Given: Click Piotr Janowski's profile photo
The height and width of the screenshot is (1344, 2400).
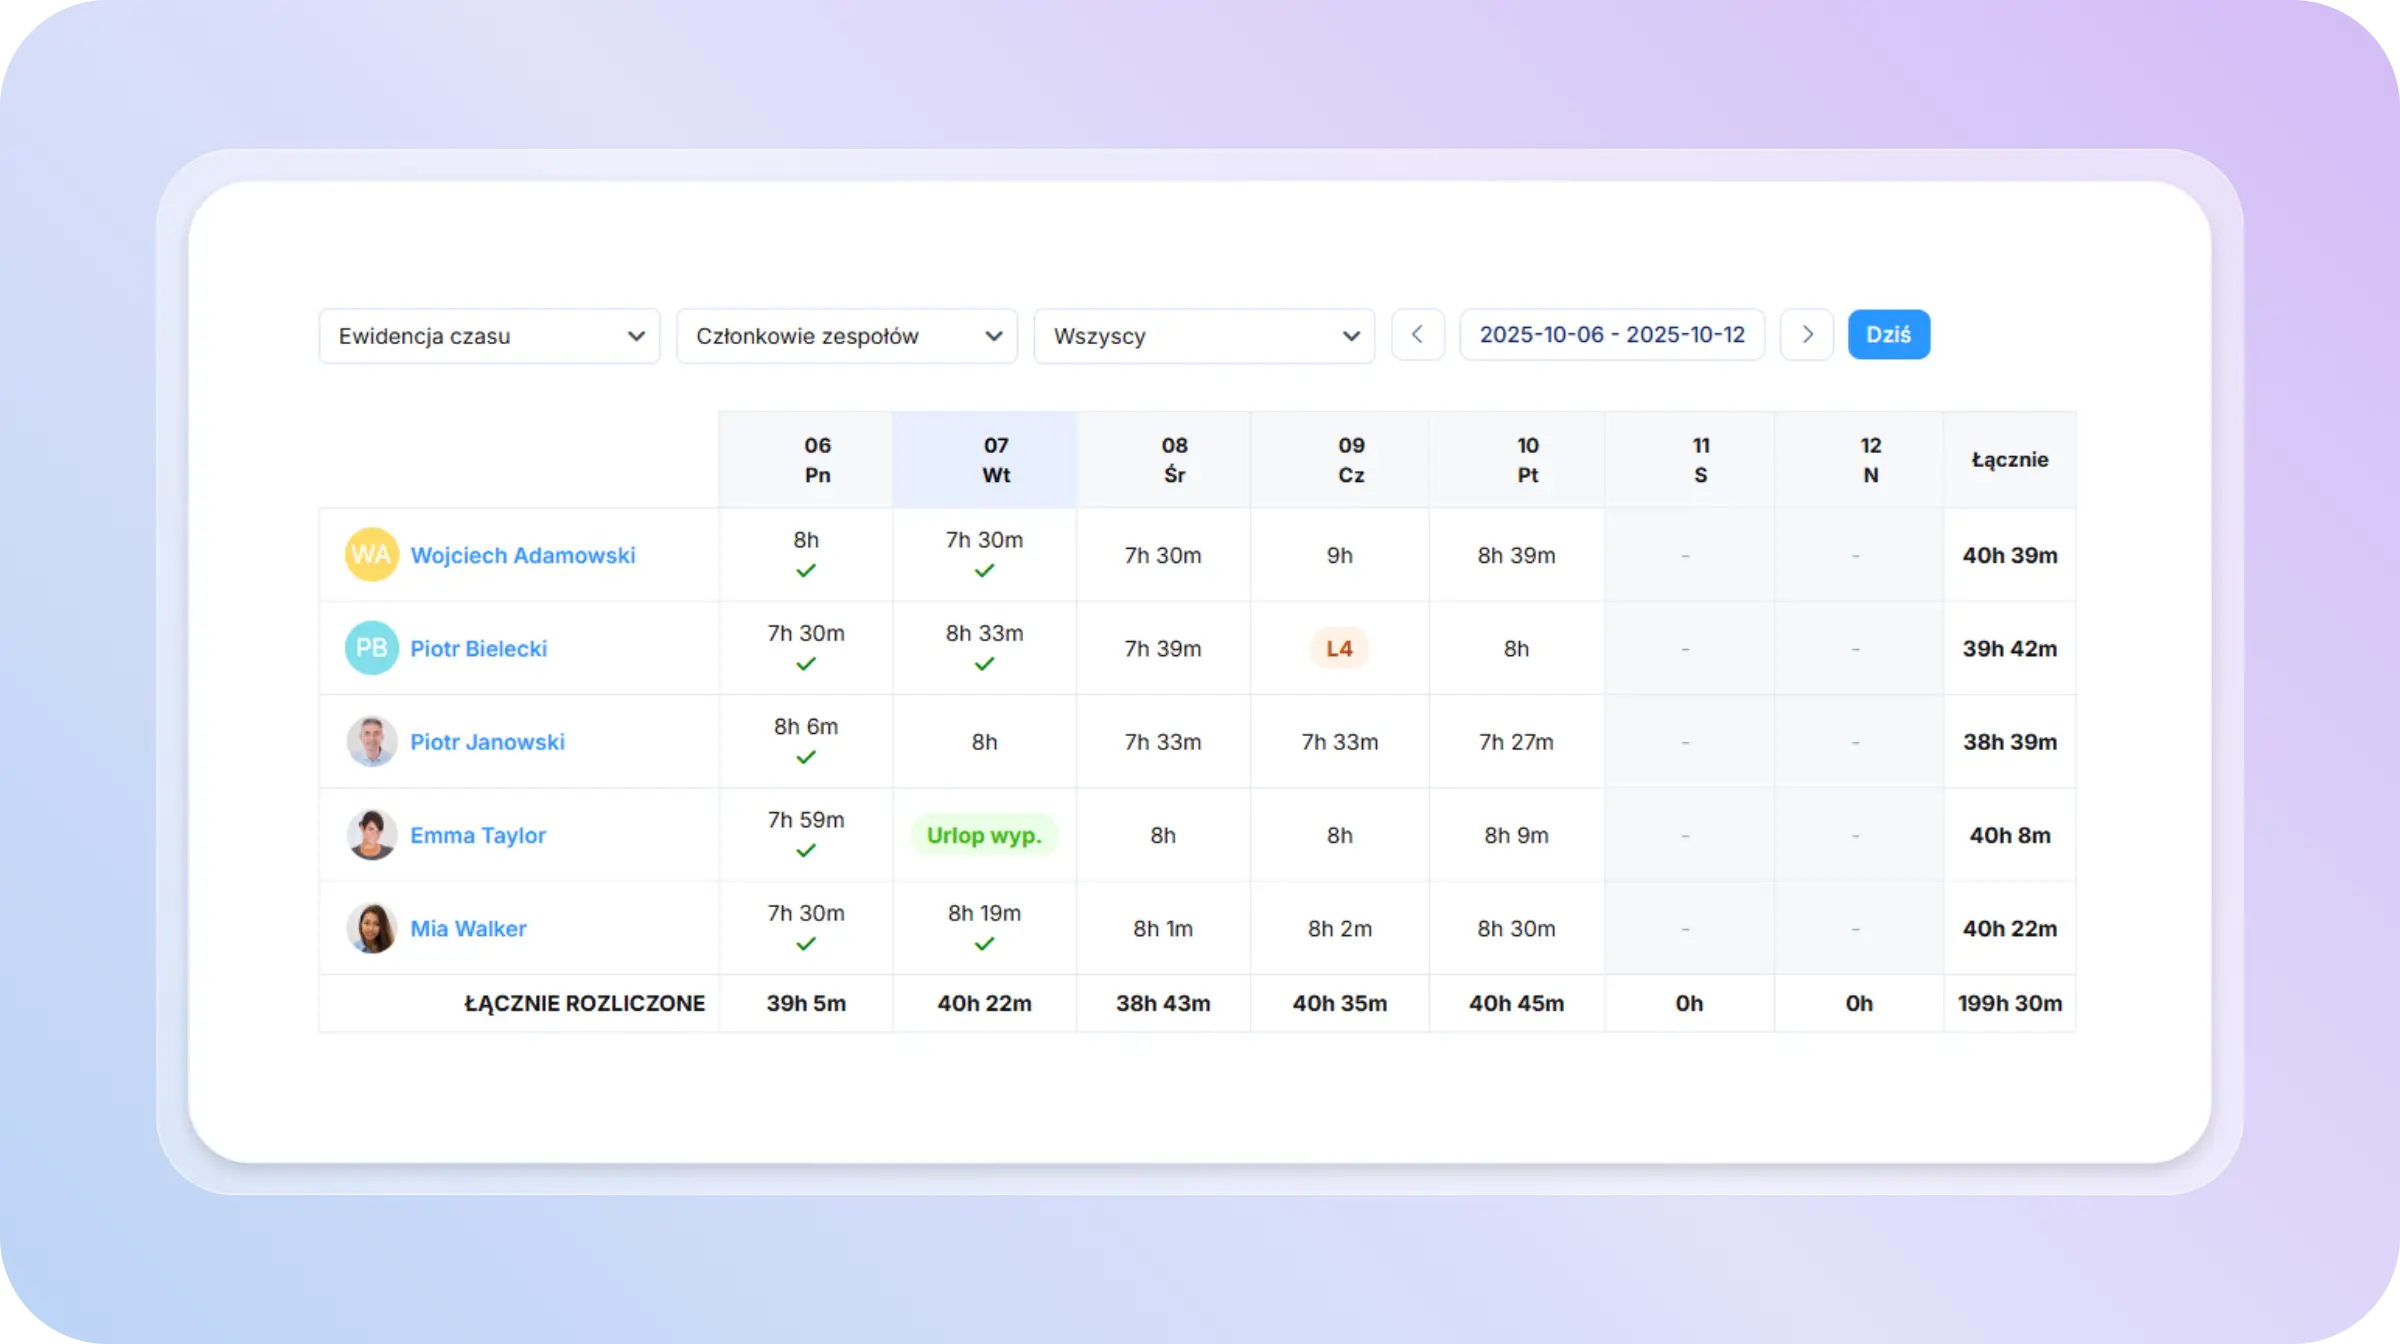Looking at the screenshot, I should click(x=371, y=742).
